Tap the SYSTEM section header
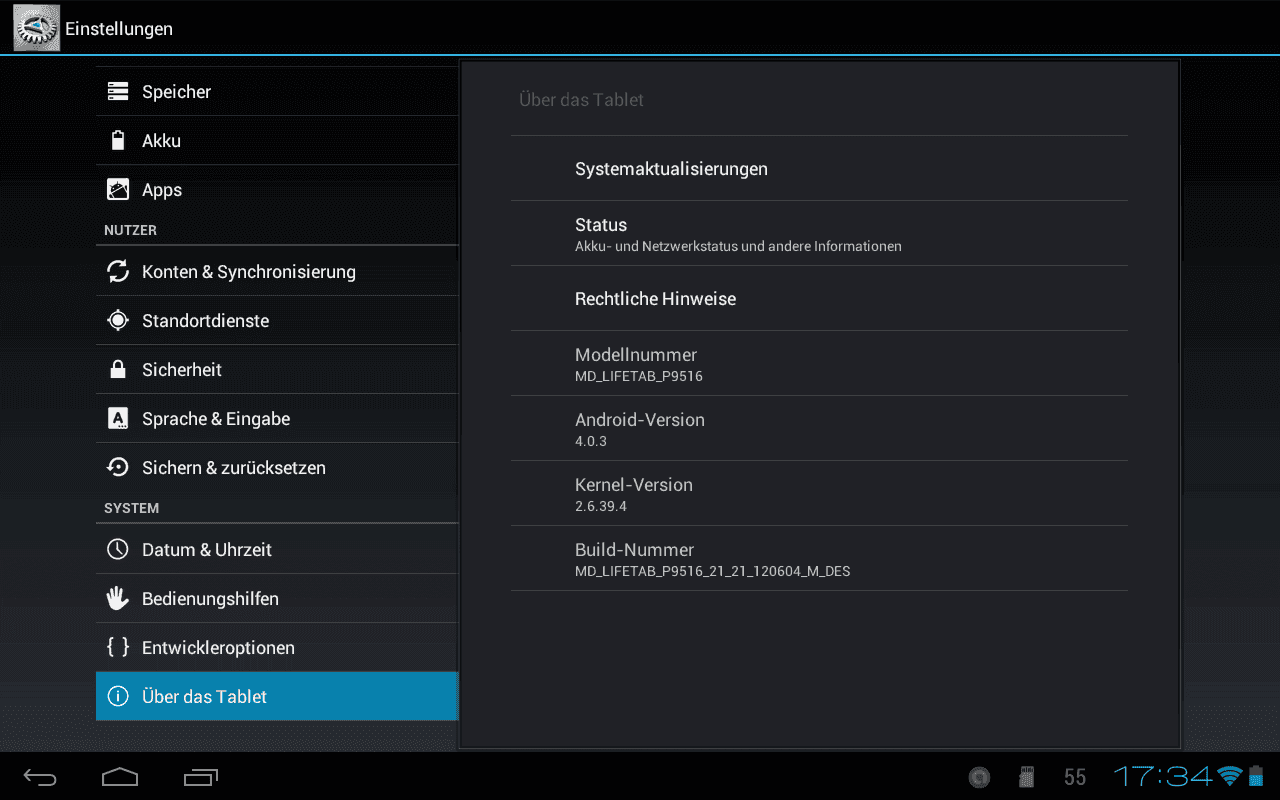The height and width of the screenshot is (800, 1280). [x=131, y=508]
